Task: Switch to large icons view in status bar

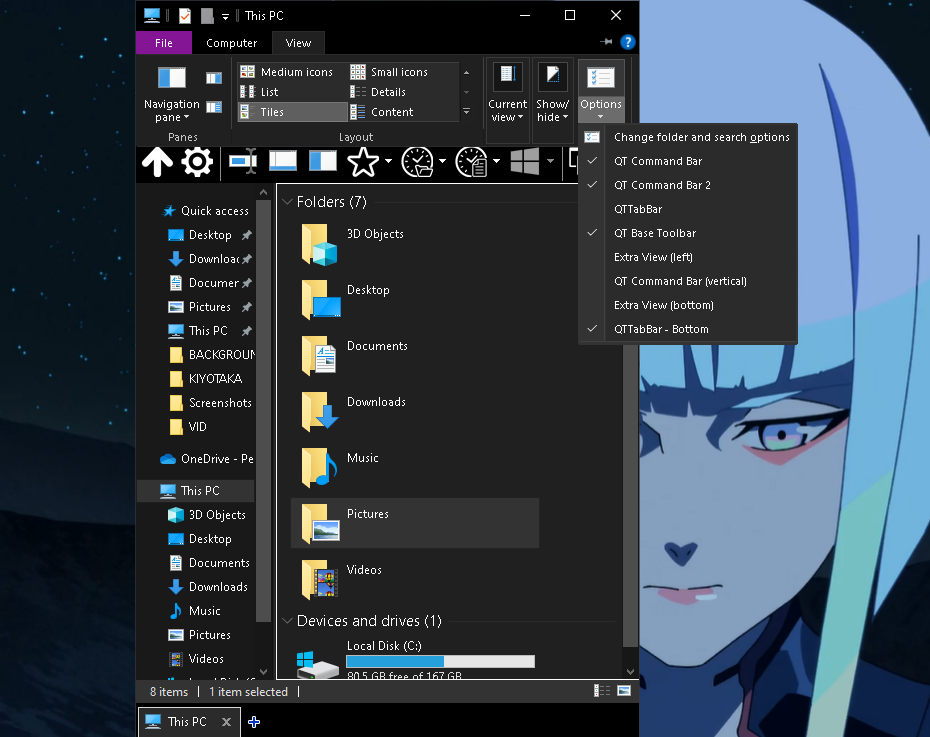Action: 624,691
